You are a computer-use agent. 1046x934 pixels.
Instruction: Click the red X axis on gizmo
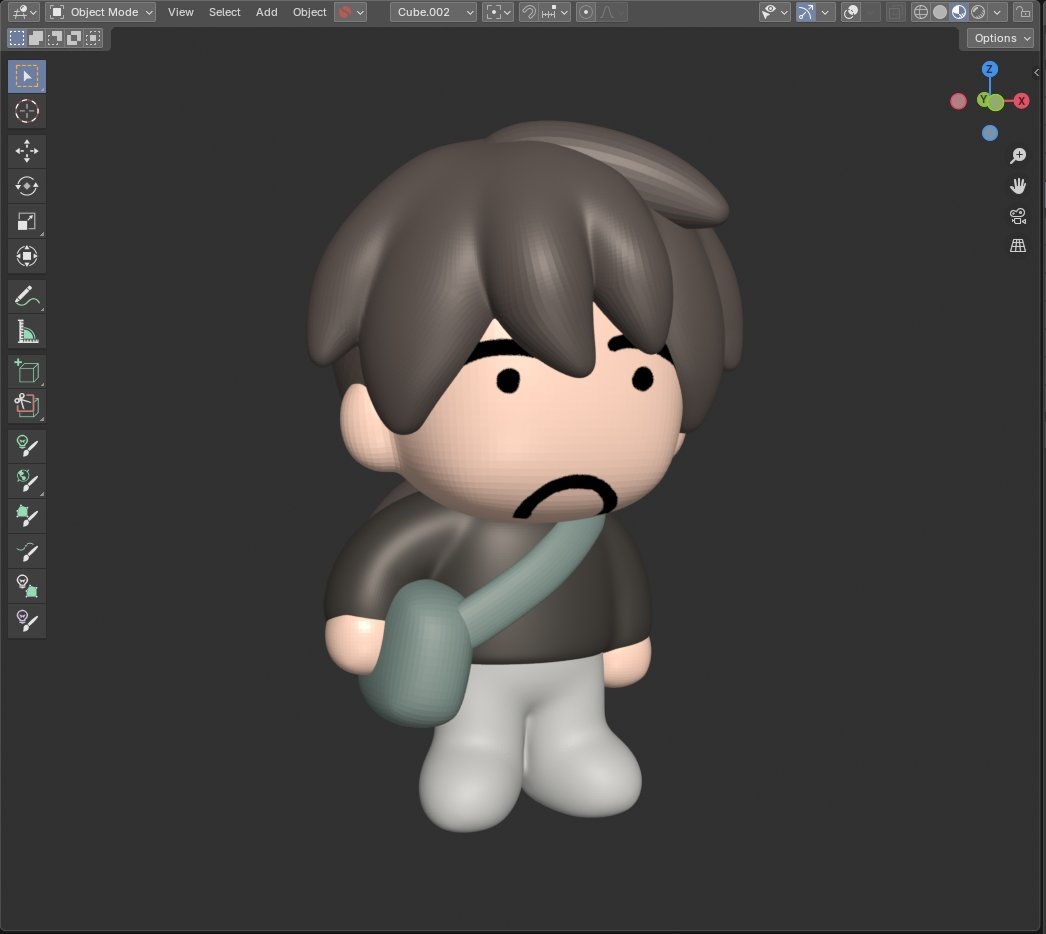1021,101
